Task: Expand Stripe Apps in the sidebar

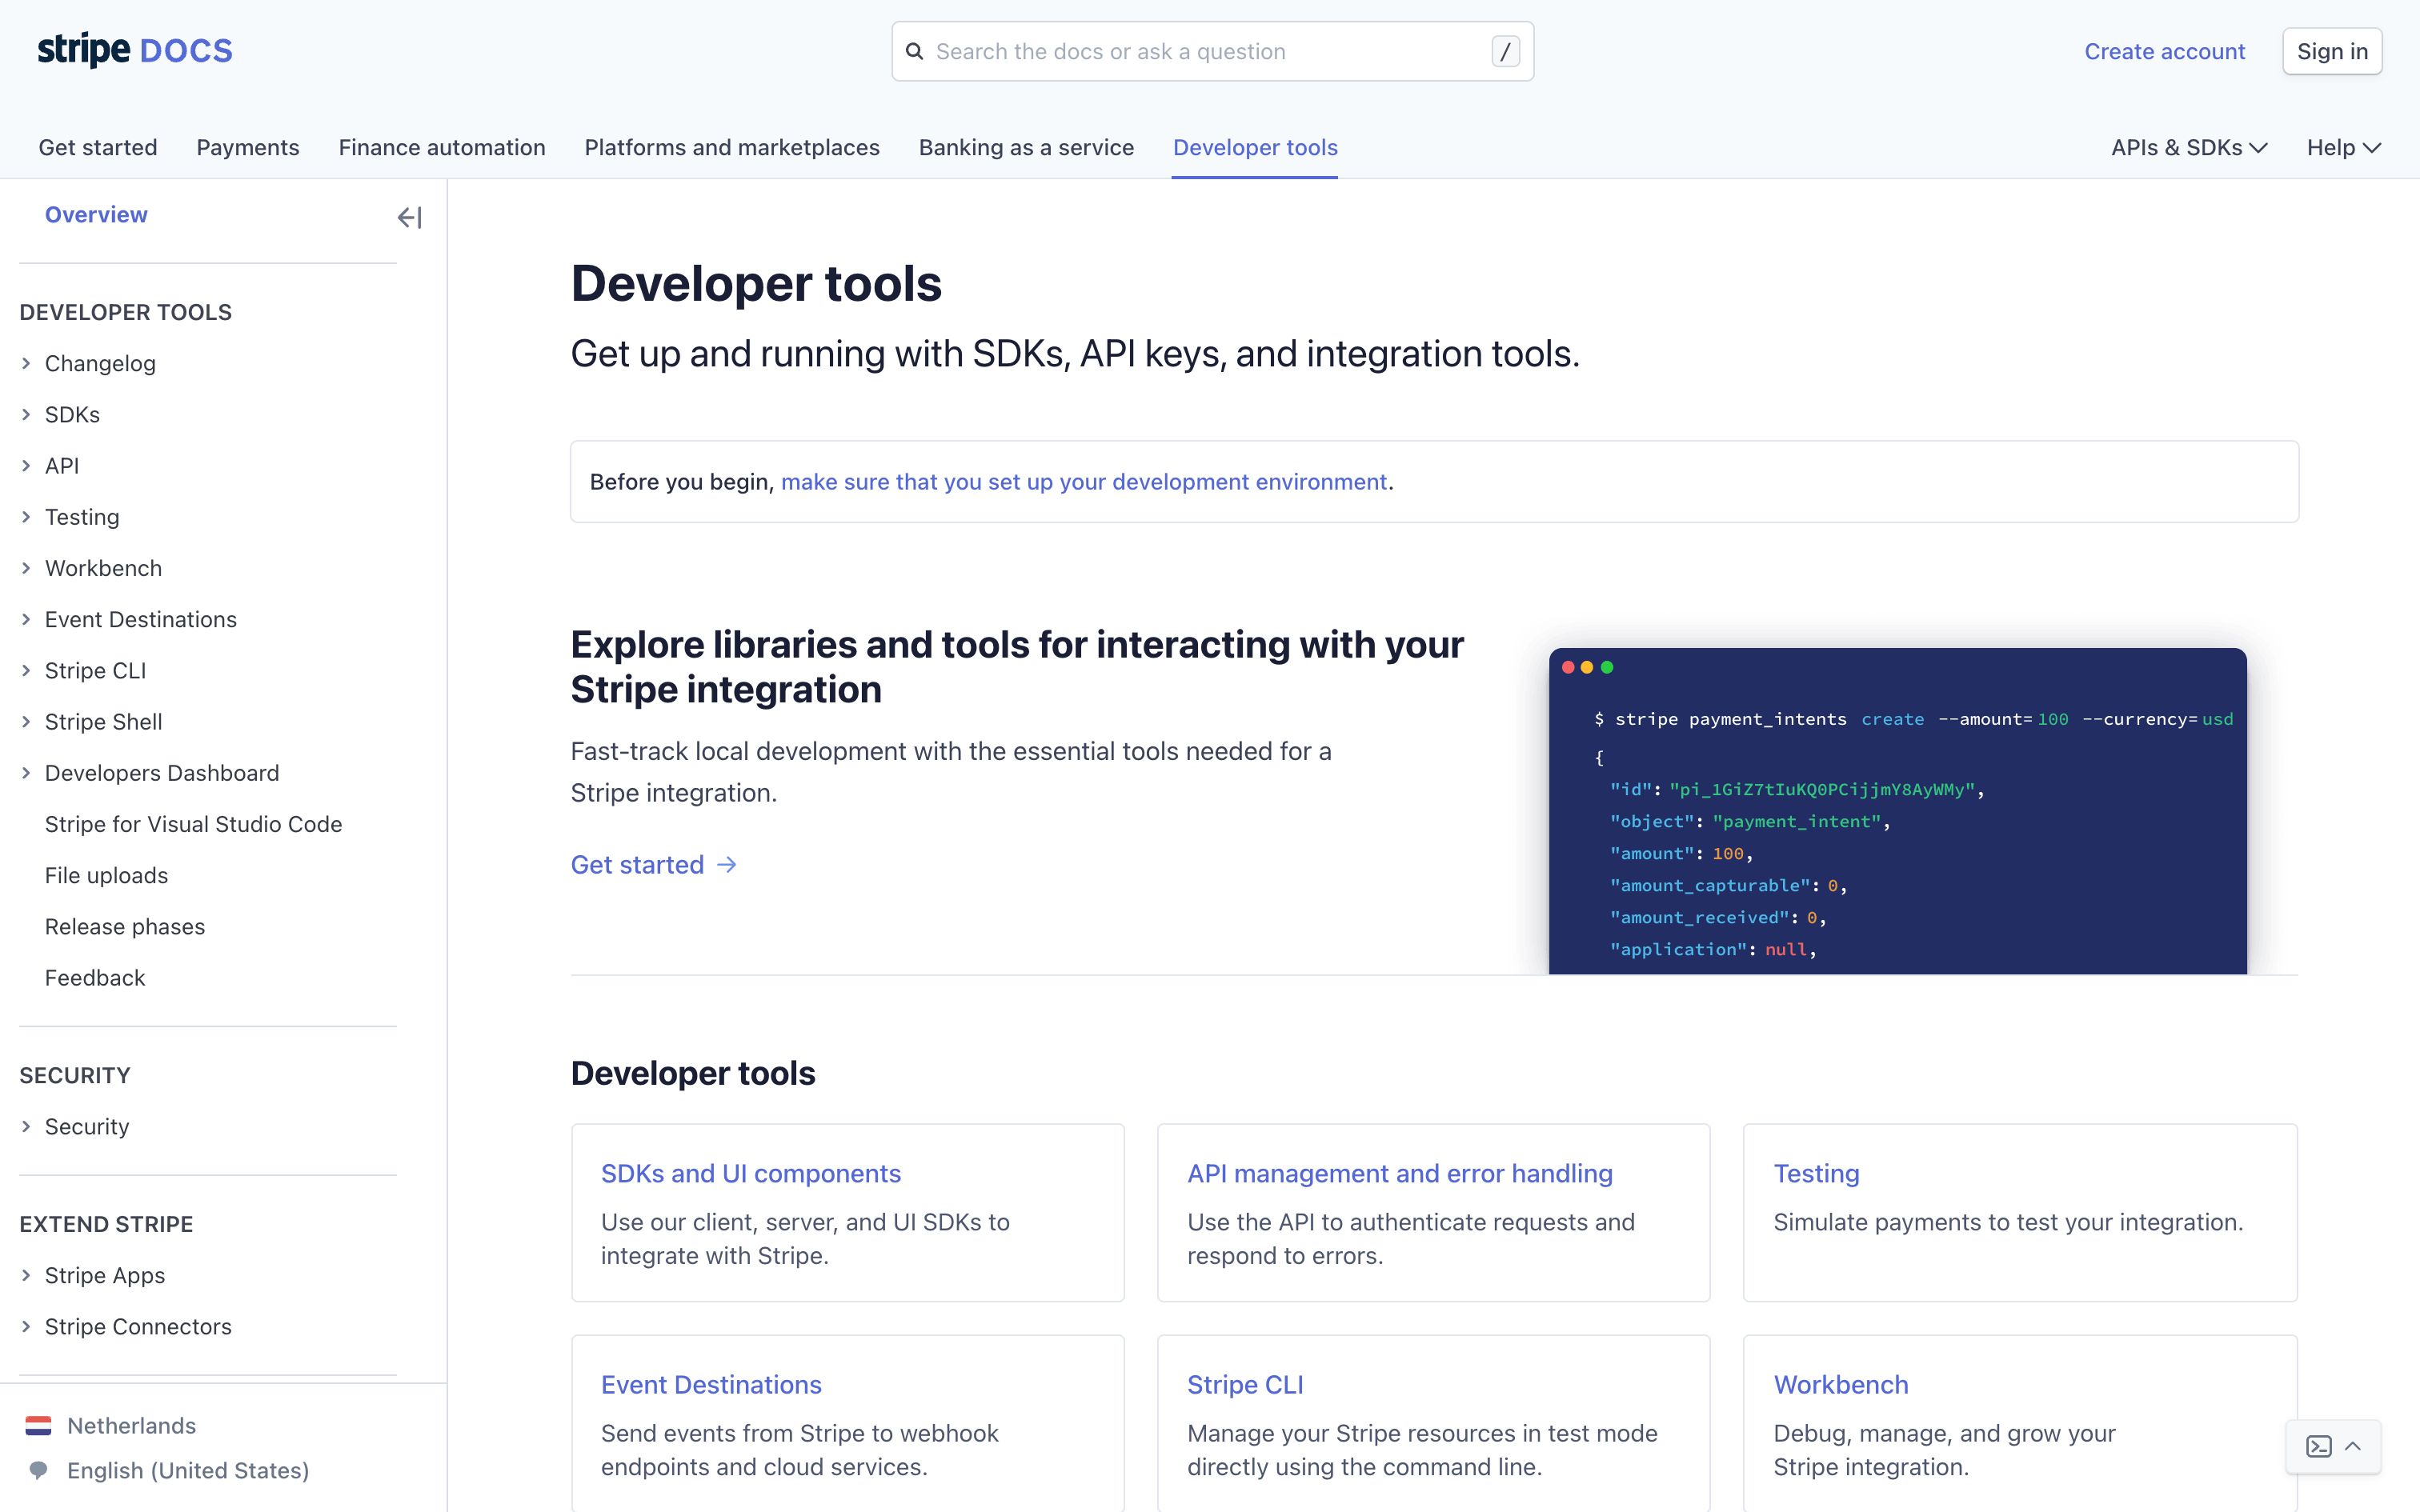Action: tap(26, 1275)
